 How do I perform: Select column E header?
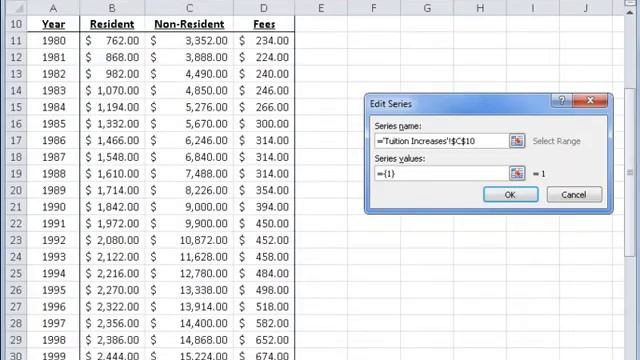321,8
